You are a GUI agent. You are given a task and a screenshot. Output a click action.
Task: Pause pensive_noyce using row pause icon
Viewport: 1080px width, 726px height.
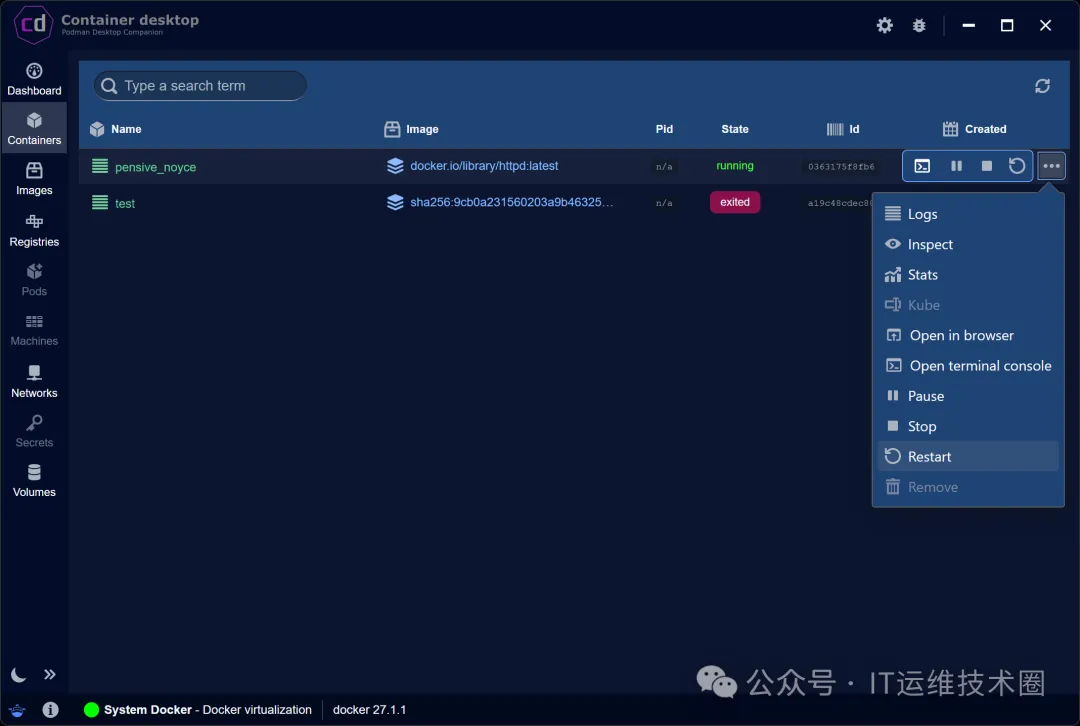coord(956,166)
